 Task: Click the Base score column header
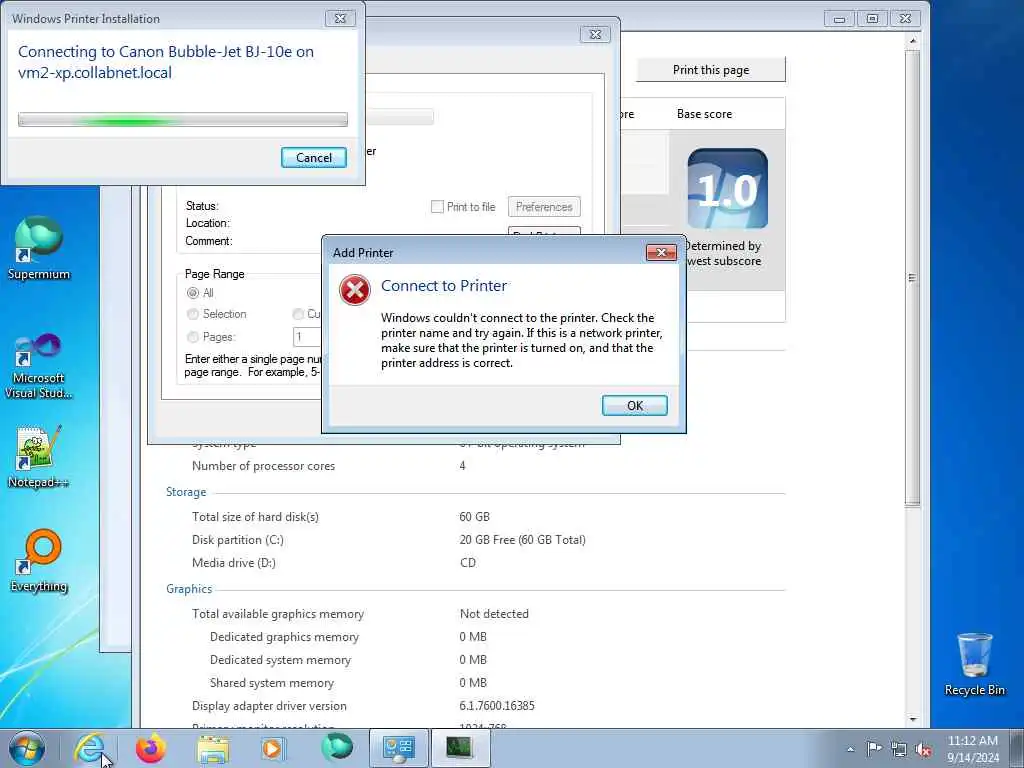pyautogui.click(x=704, y=114)
